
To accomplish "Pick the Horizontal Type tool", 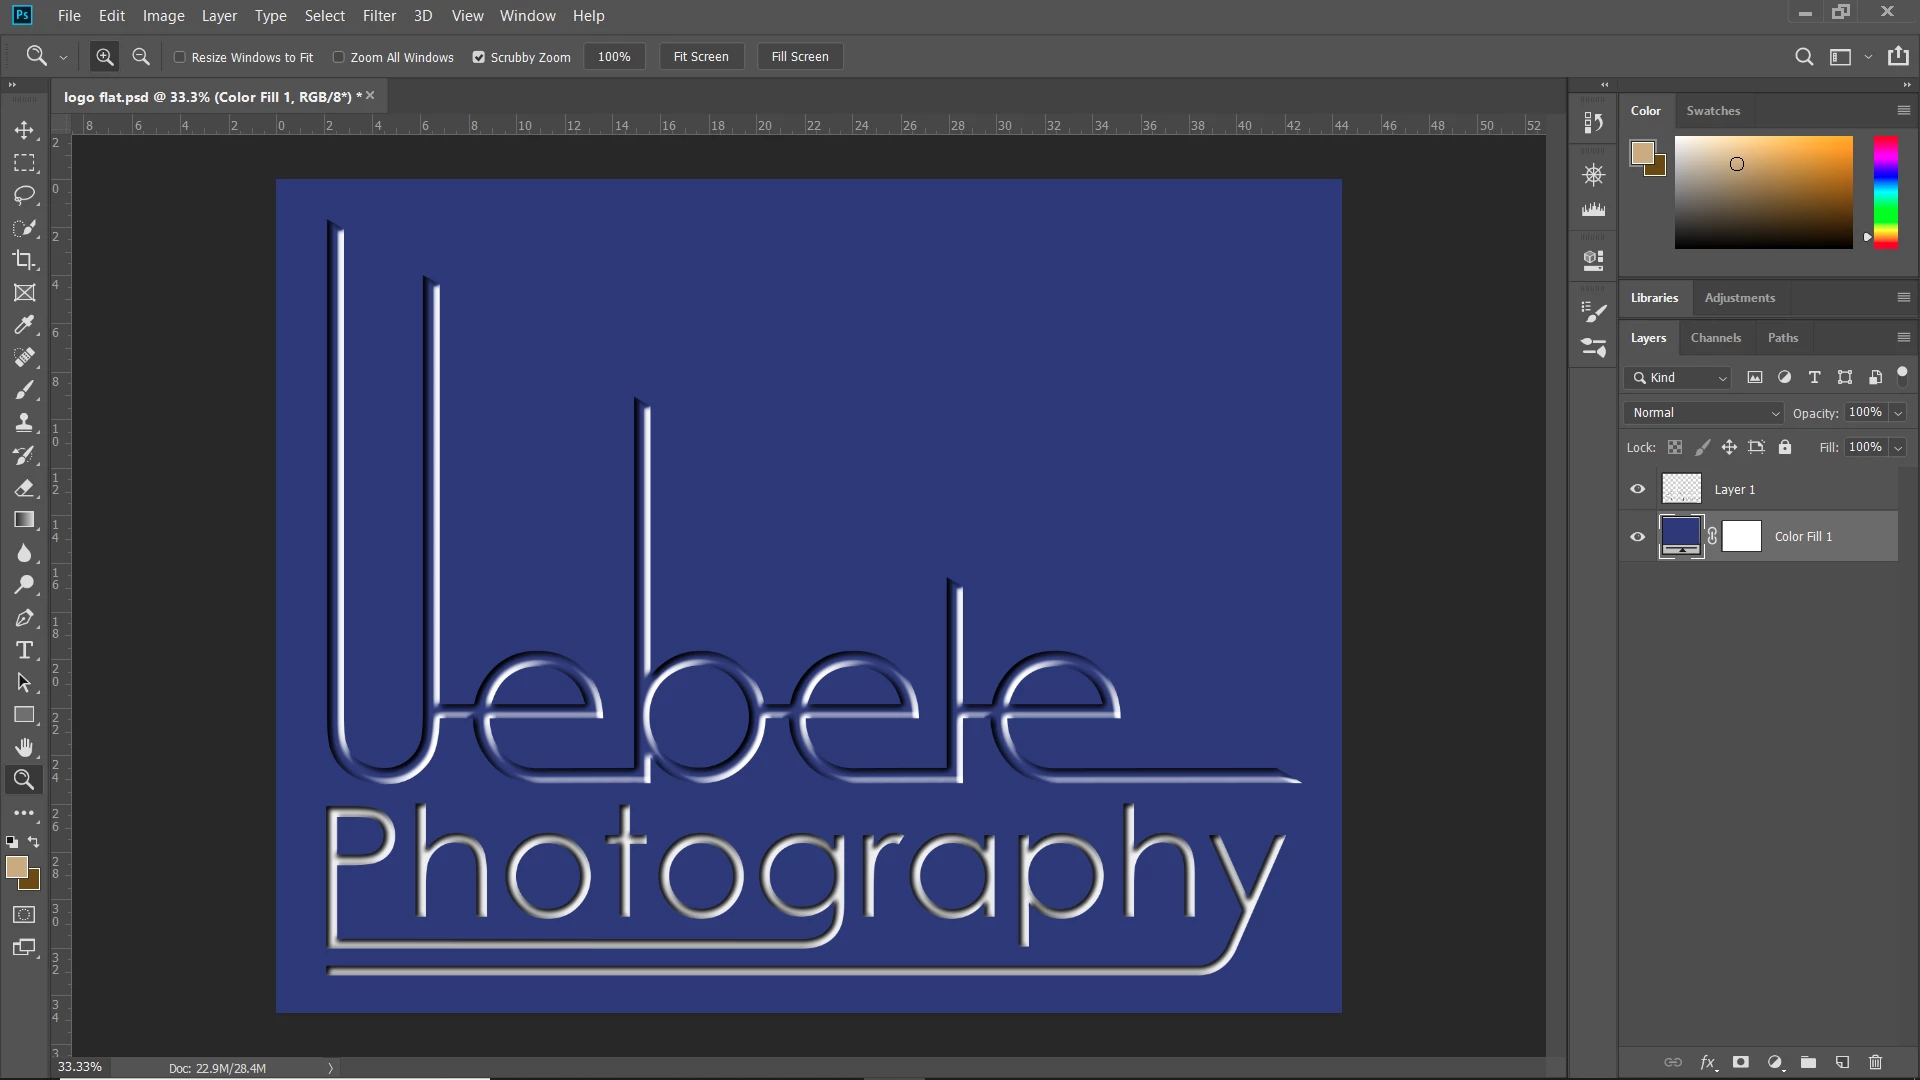I will [24, 651].
